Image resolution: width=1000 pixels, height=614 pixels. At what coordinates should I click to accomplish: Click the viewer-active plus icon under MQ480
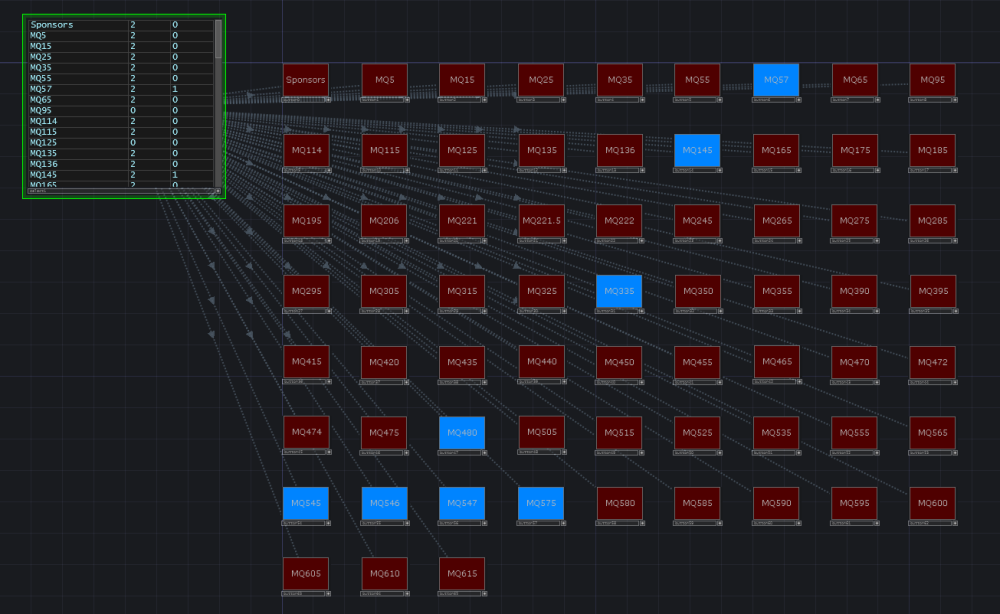click(482, 452)
